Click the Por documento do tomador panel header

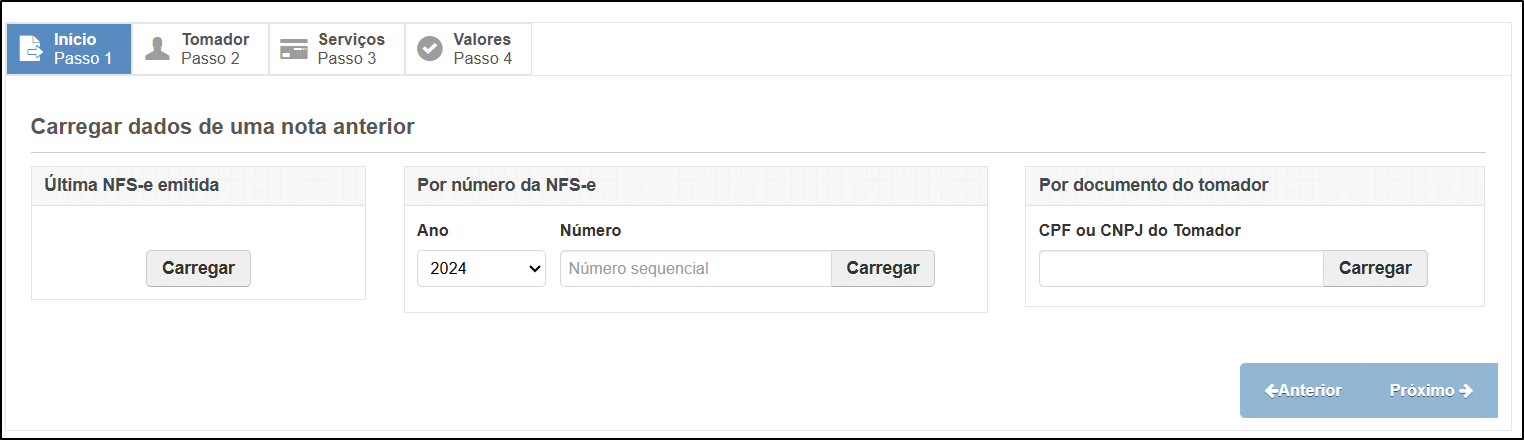1255,185
